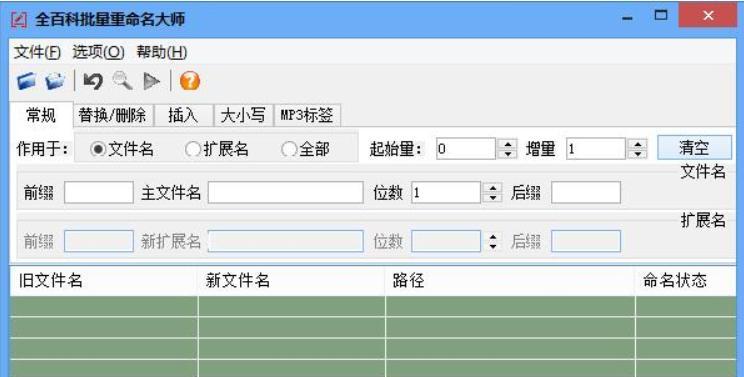Switch to the 大小写 tab
The width and height of the screenshot is (744, 377).
tap(243, 115)
